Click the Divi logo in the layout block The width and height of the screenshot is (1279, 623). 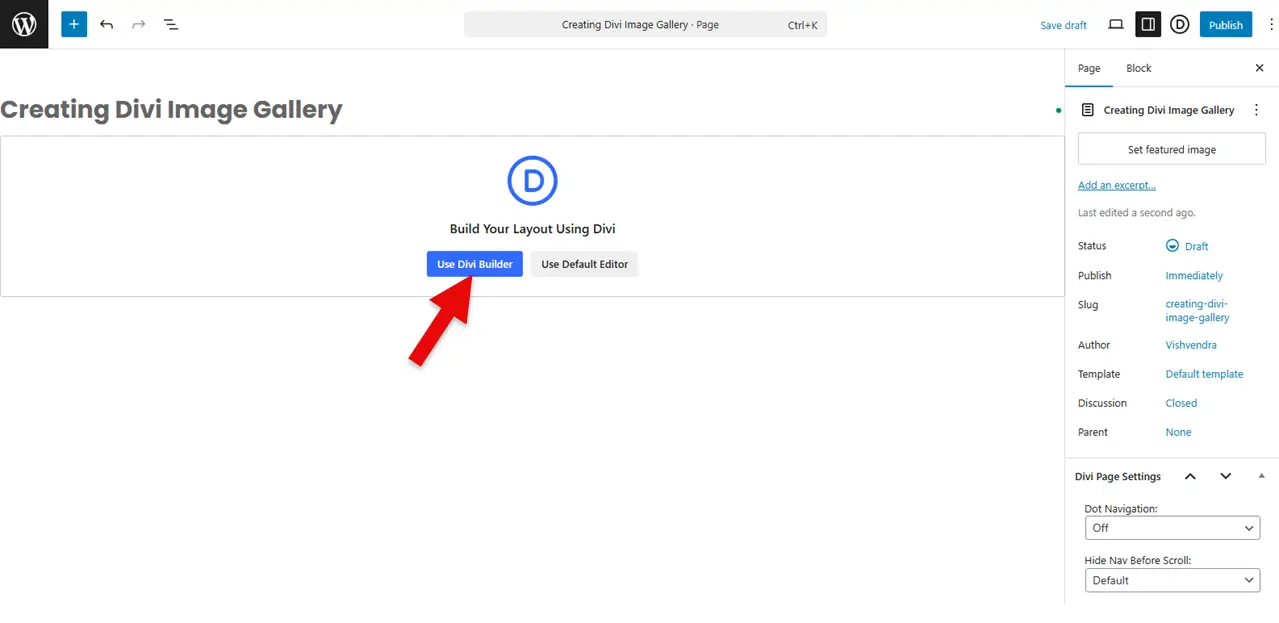coord(532,181)
